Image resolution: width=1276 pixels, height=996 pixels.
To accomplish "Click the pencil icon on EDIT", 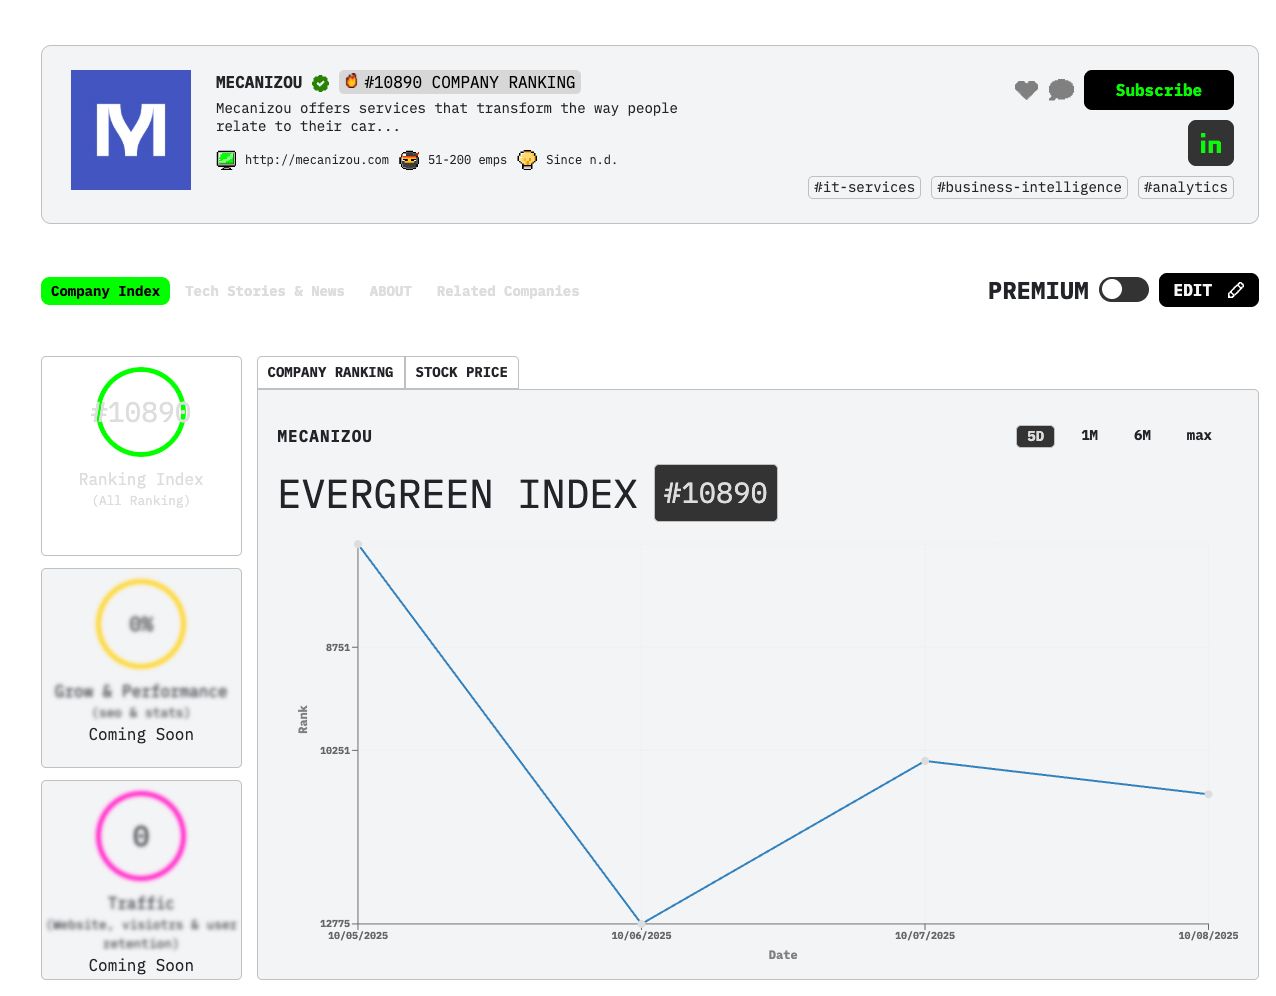I will coord(1236,290).
